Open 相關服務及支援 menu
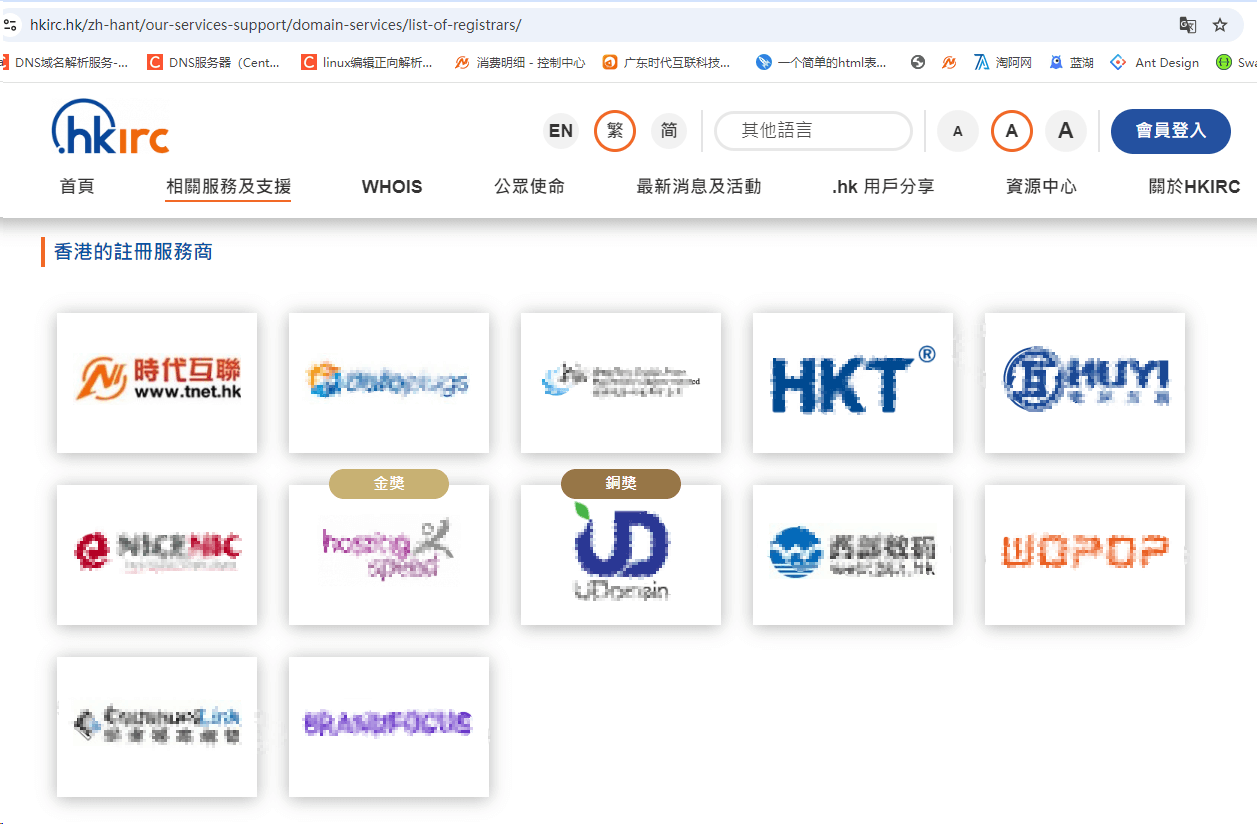 click(x=228, y=186)
